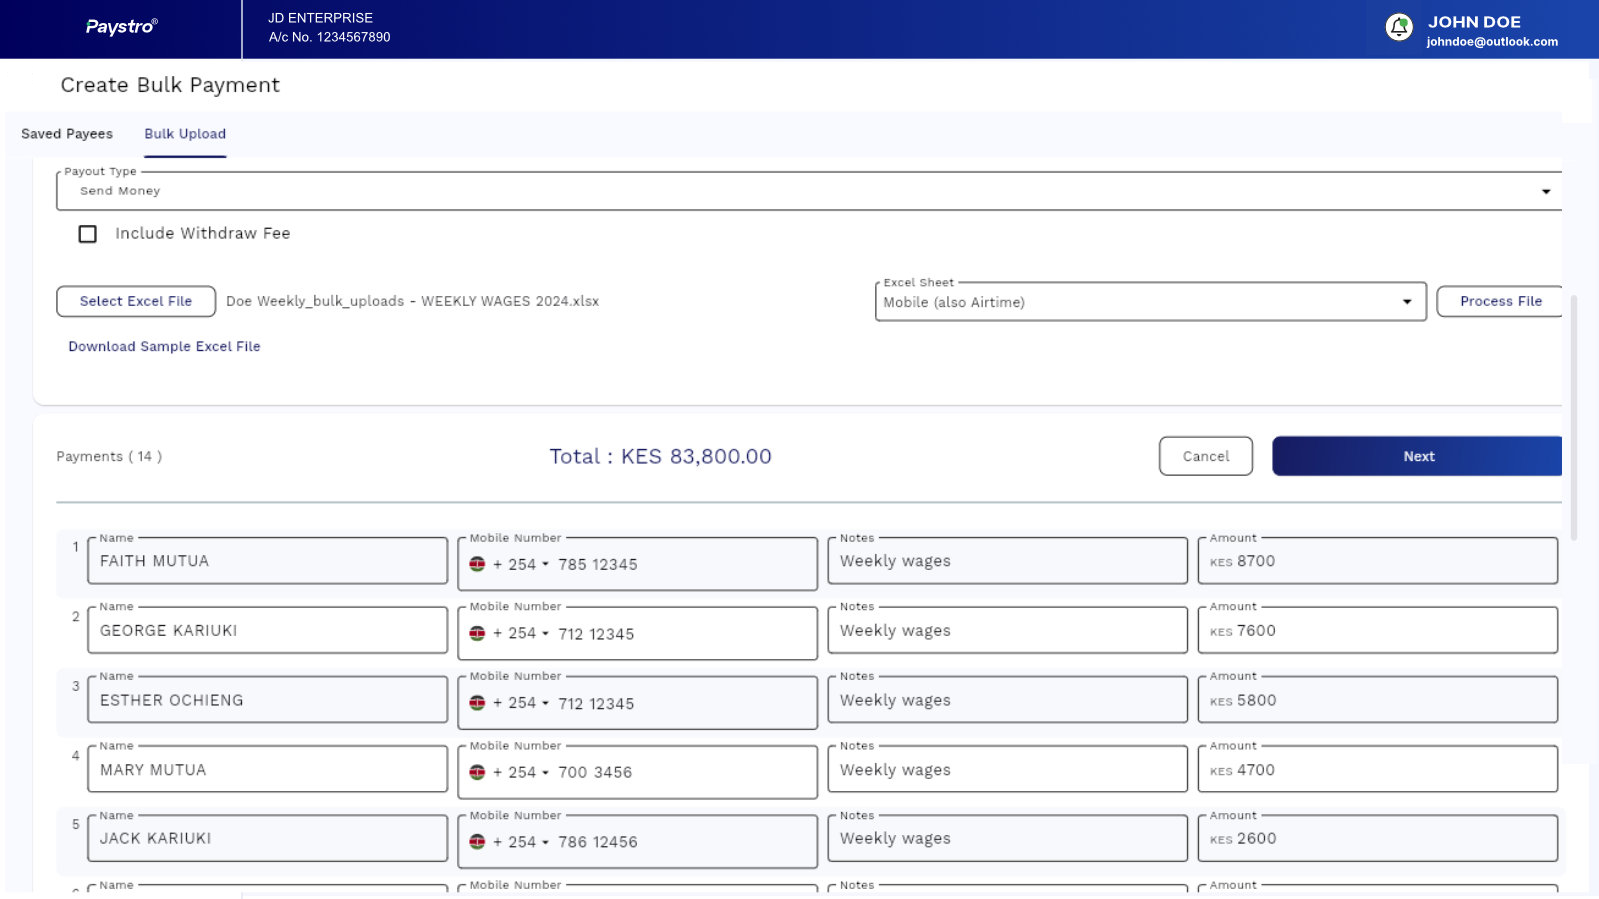The image size is (1599, 899).
Task: Click Kenya flag in George Kariuki row
Action: point(478,634)
